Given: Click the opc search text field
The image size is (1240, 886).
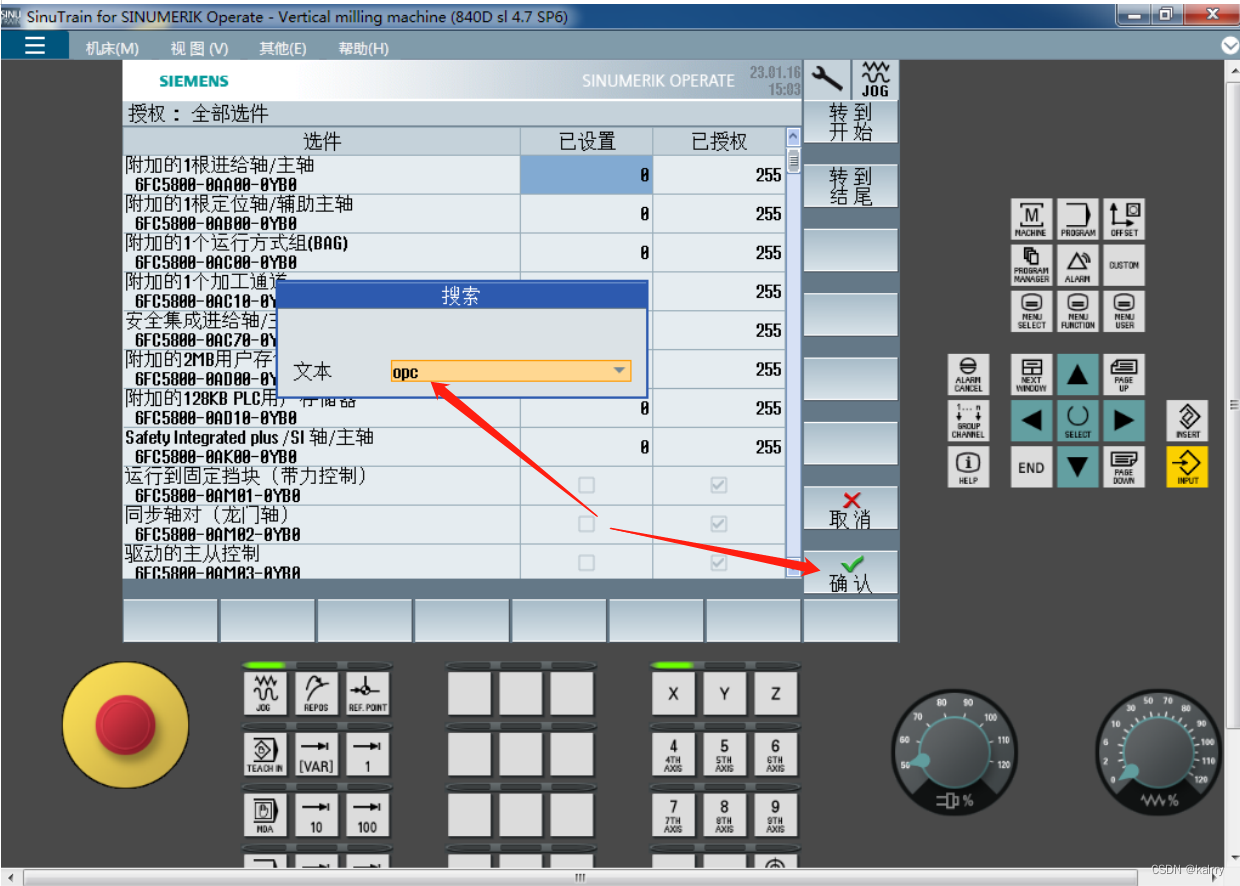Looking at the screenshot, I should click(x=511, y=371).
